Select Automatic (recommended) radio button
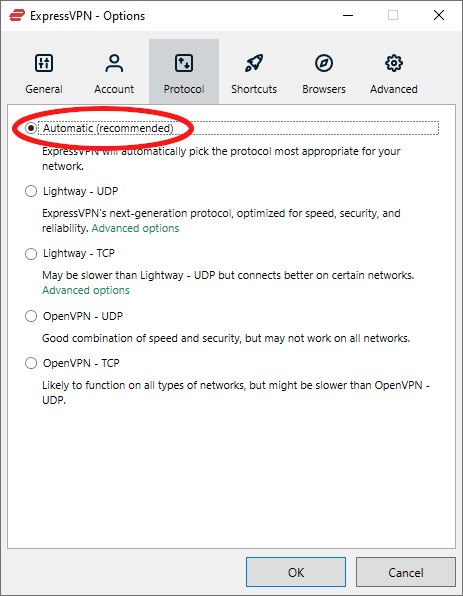The height and width of the screenshot is (596, 463). 31,128
